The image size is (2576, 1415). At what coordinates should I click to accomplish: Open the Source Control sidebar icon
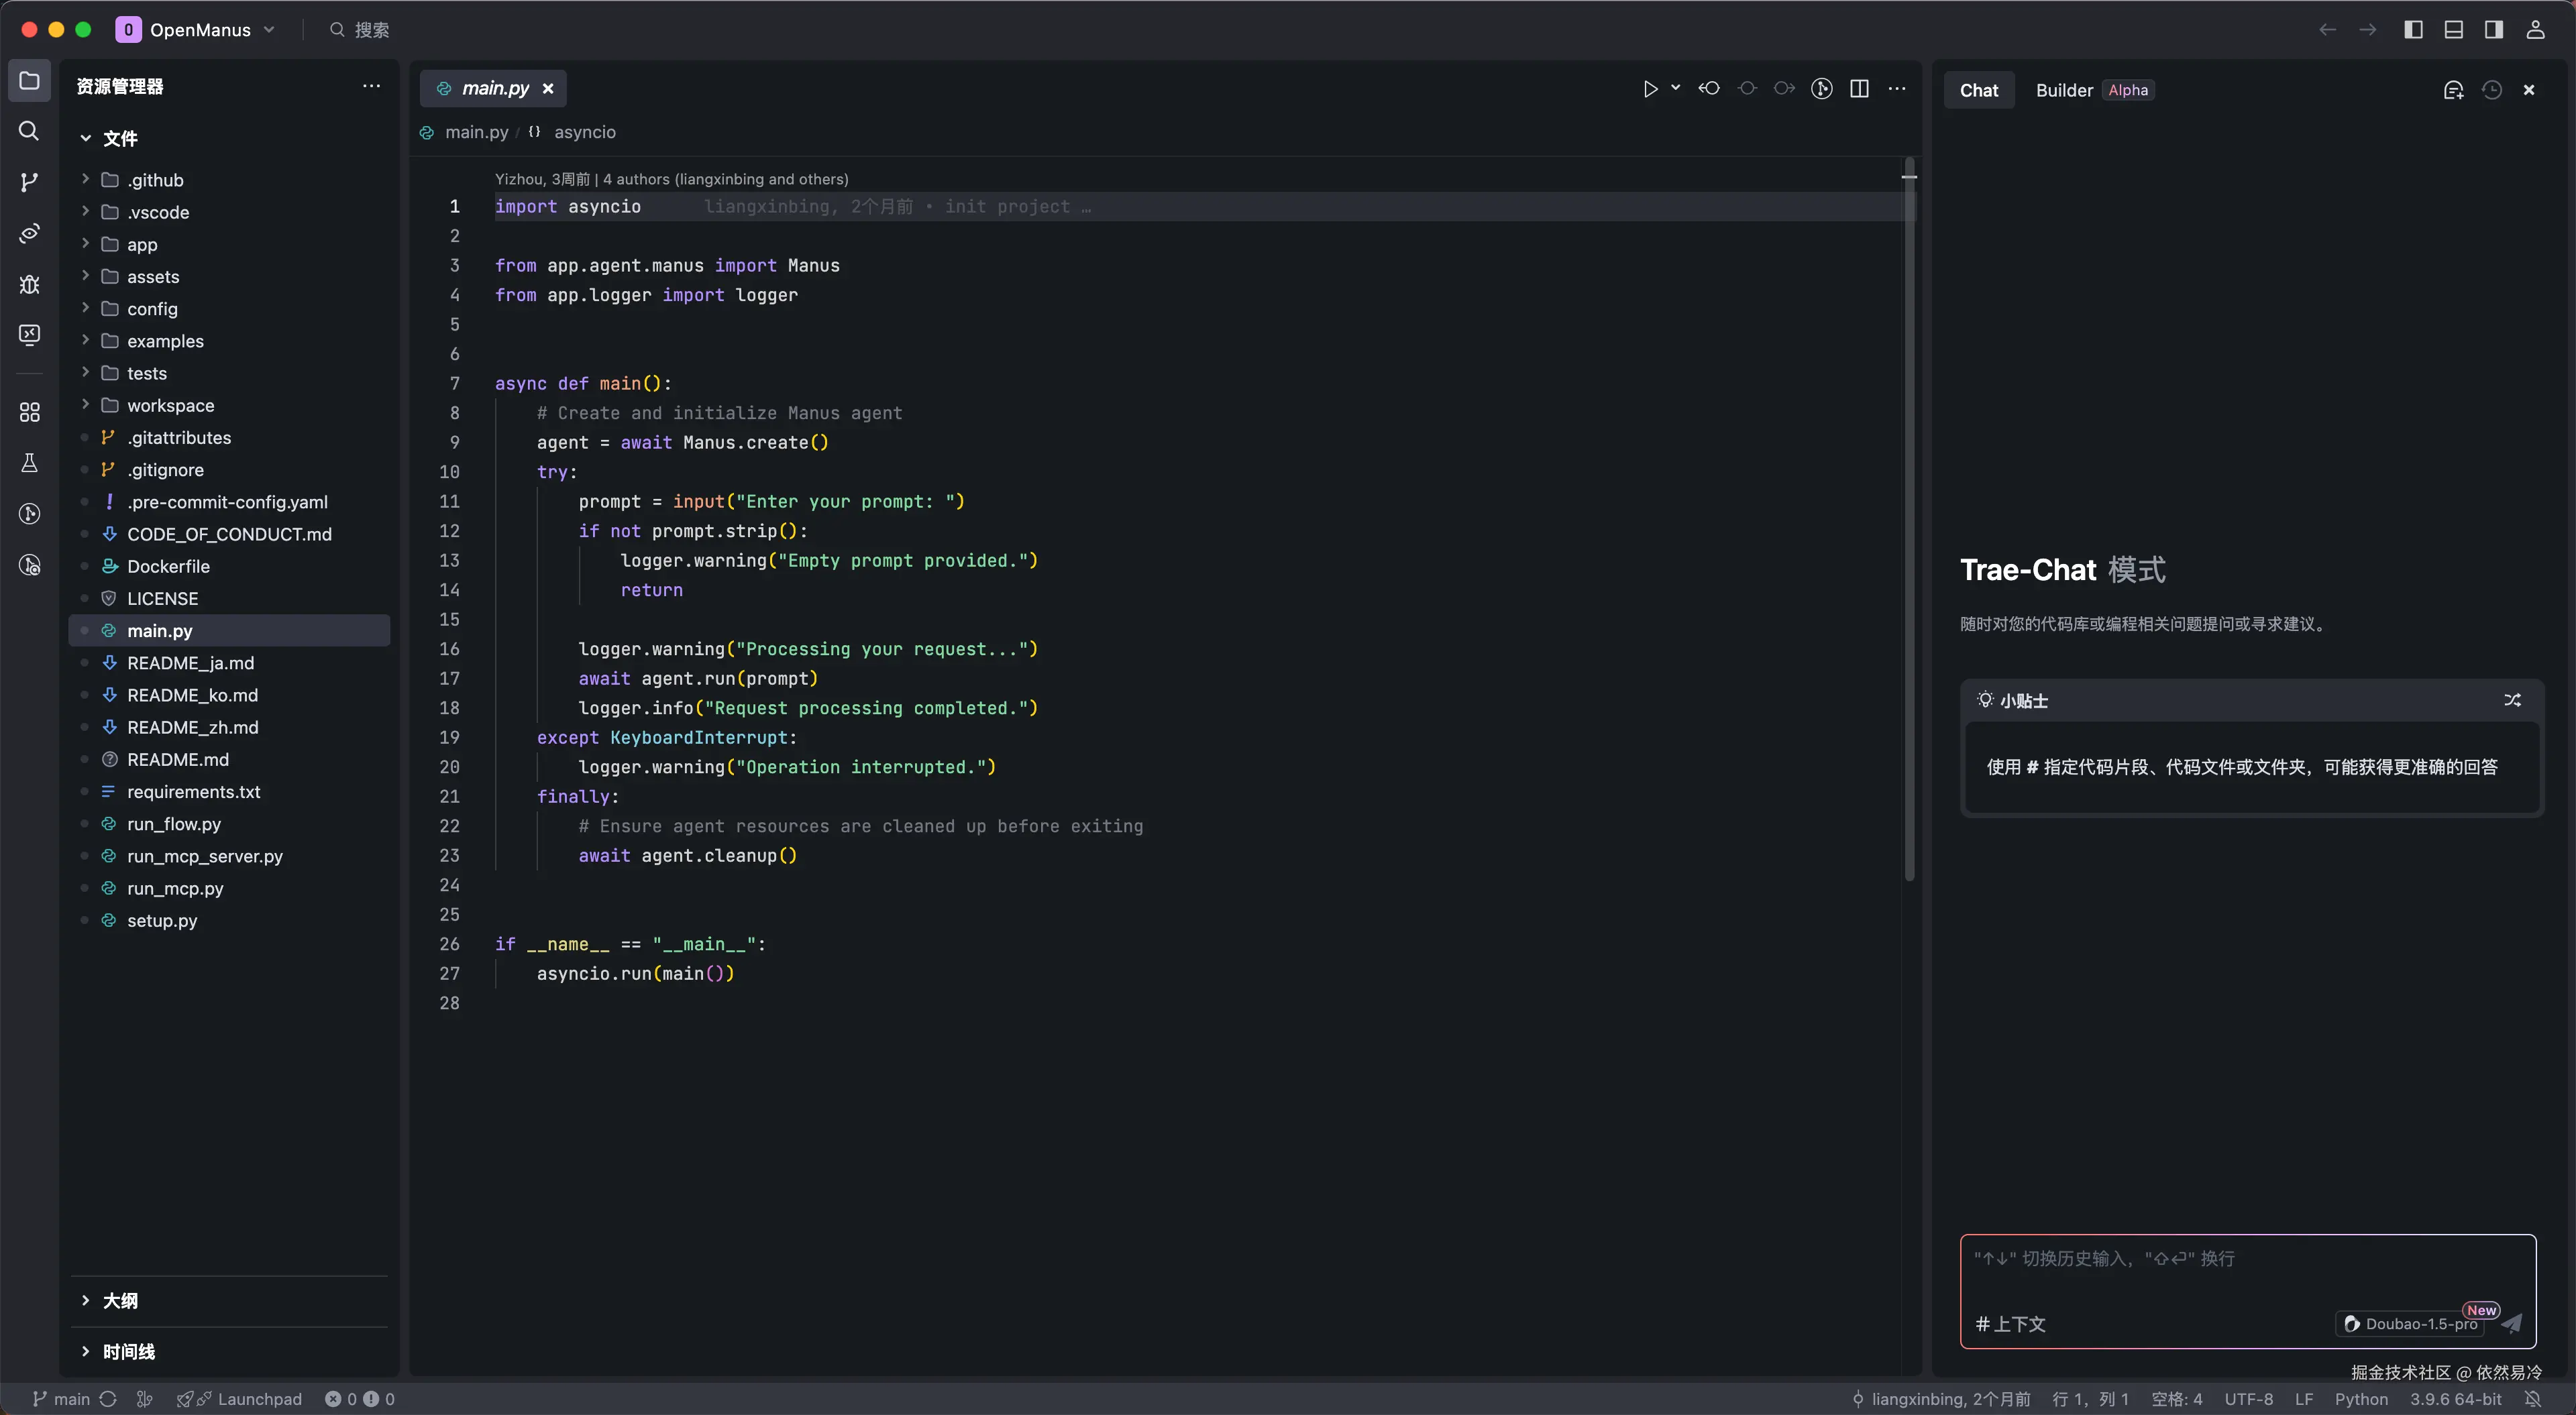pyautogui.click(x=29, y=182)
